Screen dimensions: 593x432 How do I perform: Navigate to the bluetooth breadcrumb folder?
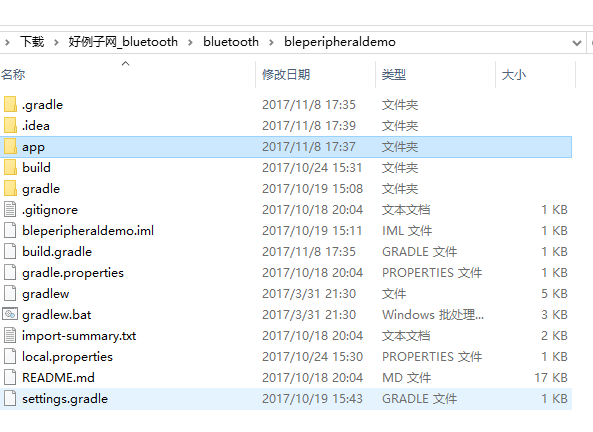tap(231, 42)
